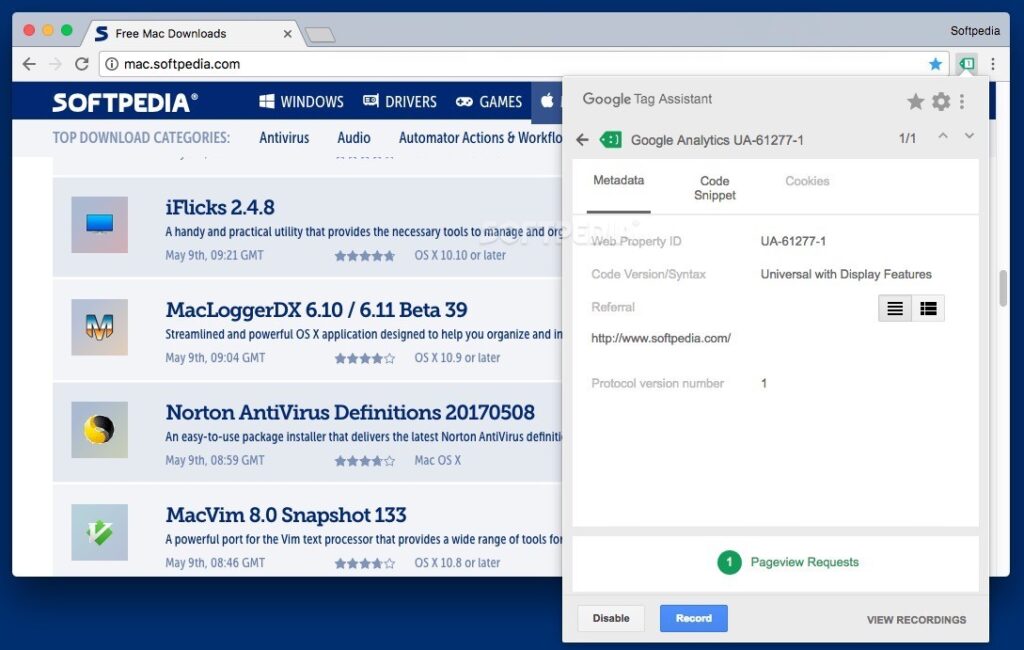
Task: Click the site info icon in address bar
Action: [x=112, y=64]
